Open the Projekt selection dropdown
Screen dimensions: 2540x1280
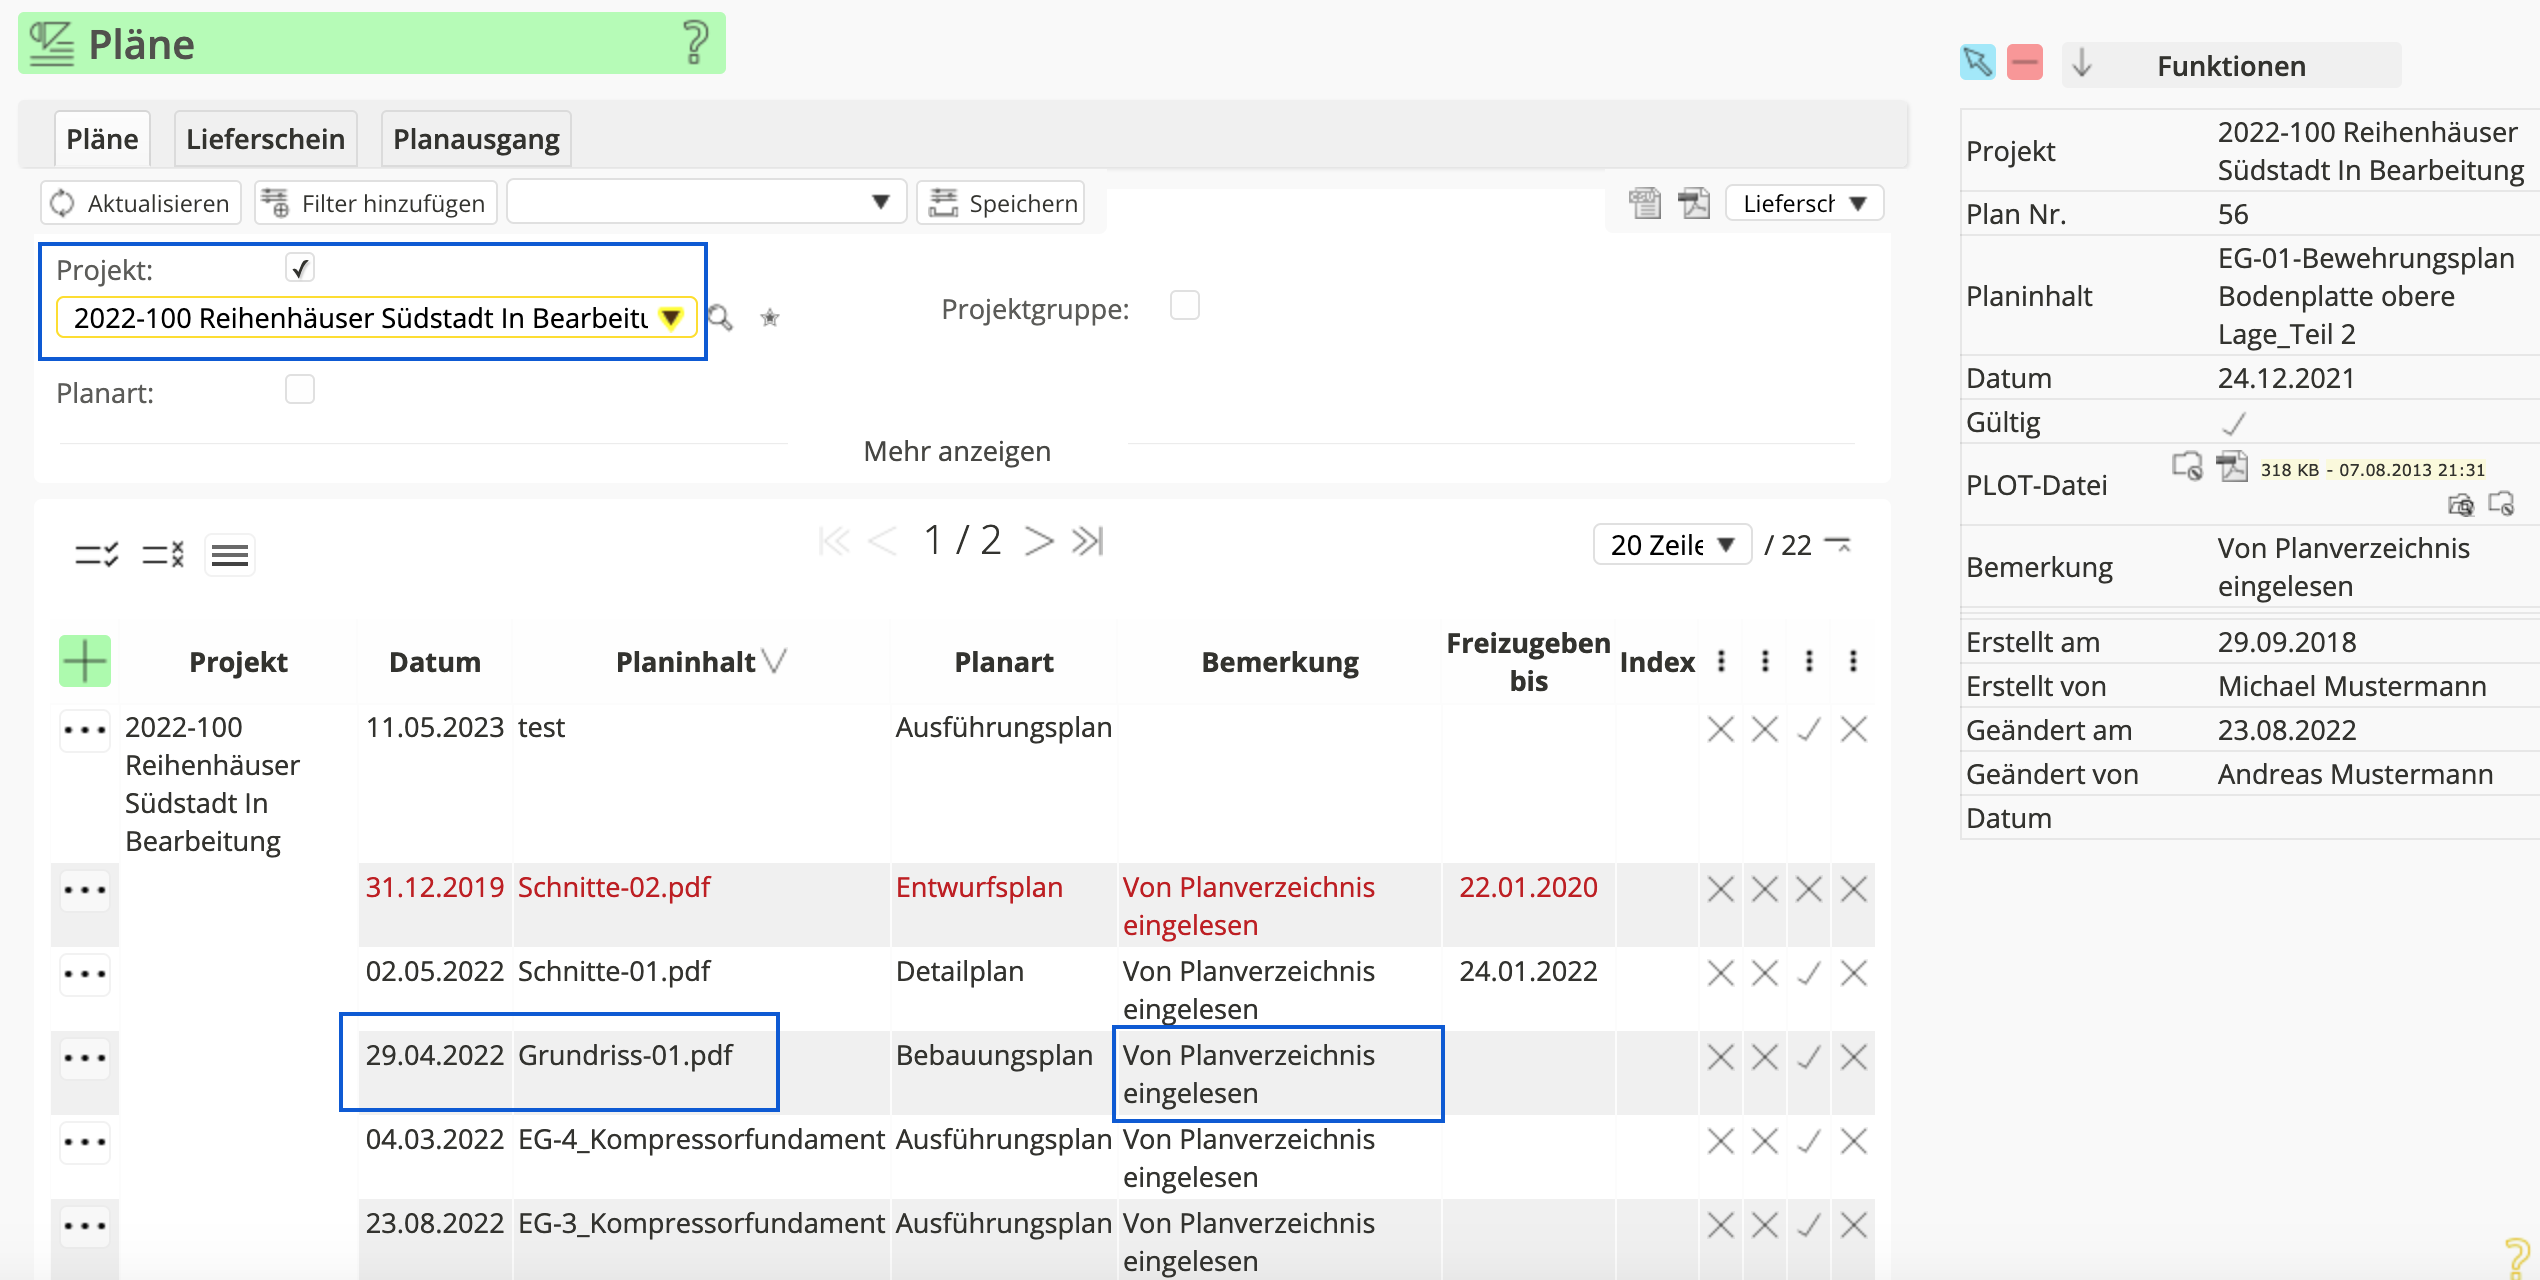[x=671, y=318]
